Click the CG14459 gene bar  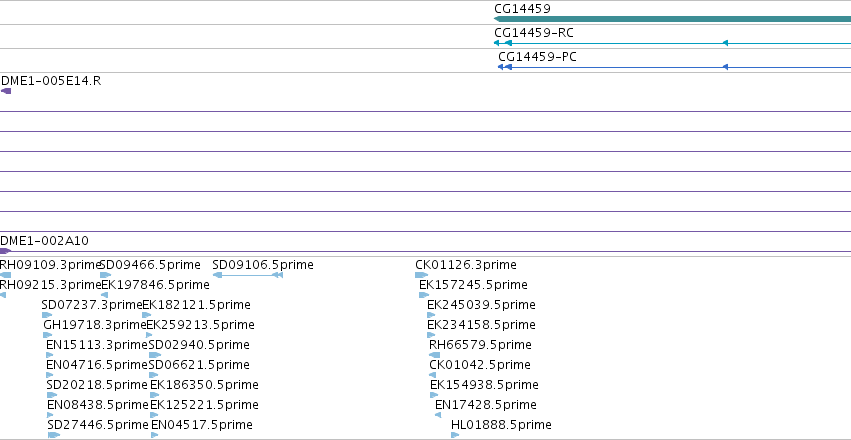click(x=672, y=20)
